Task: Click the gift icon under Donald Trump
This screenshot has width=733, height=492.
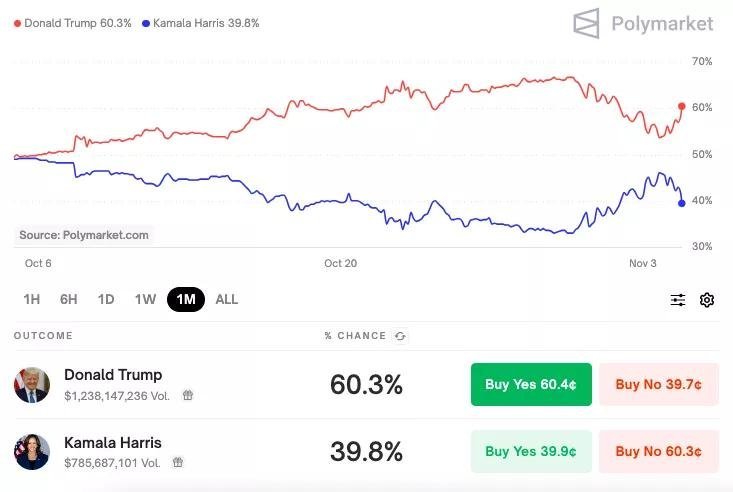Action: [188, 395]
